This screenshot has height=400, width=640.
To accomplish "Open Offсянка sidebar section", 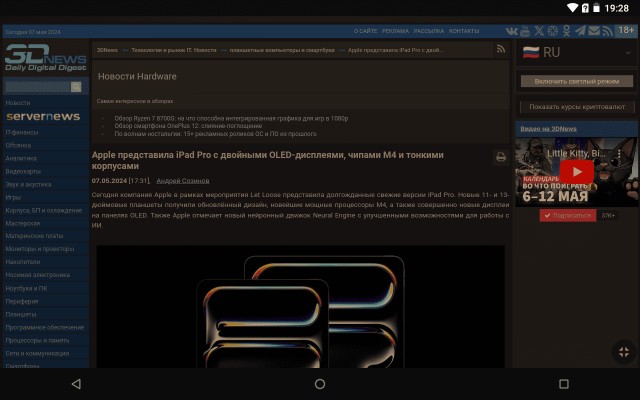I will coord(18,145).
